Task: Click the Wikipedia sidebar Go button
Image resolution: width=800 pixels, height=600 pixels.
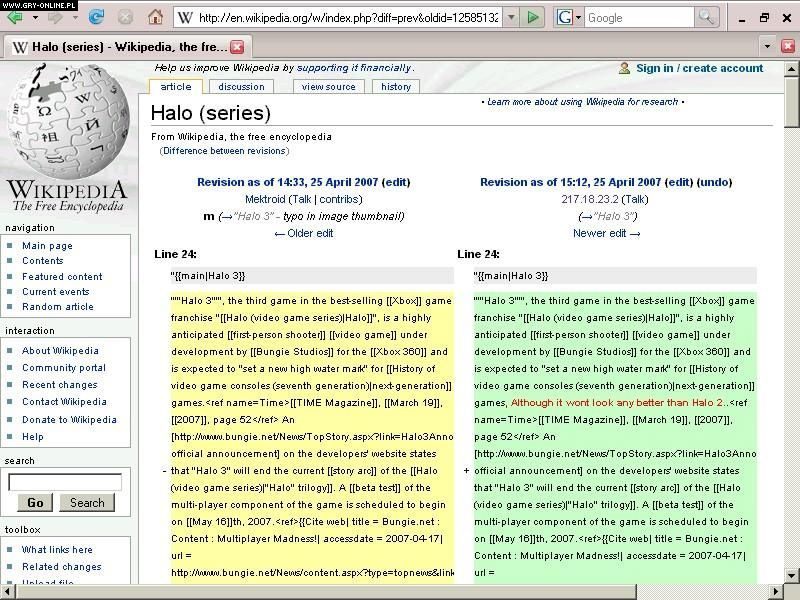Action: (35, 503)
